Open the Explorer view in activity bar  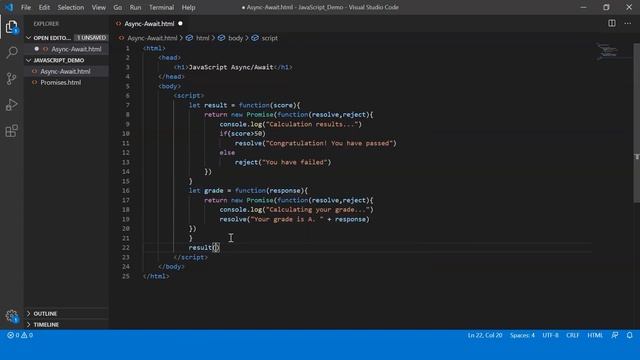click(x=11, y=27)
